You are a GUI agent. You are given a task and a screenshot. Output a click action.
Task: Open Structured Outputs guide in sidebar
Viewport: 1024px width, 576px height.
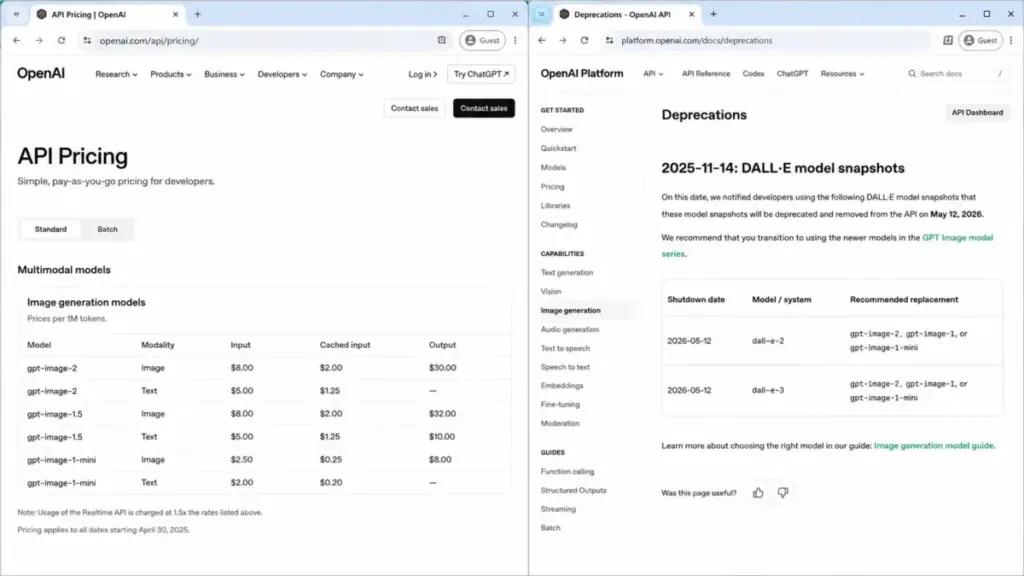573,490
